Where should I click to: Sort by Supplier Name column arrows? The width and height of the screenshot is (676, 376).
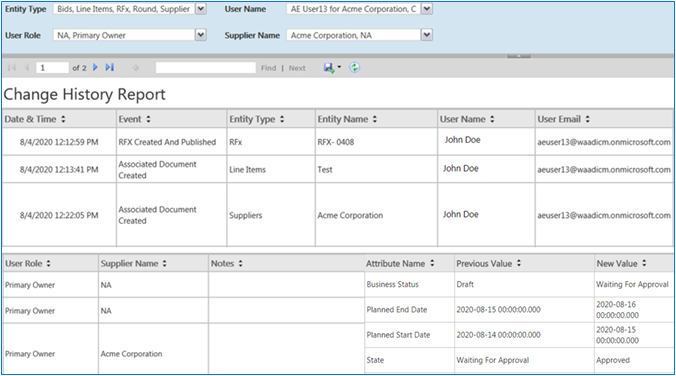(x=165, y=263)
